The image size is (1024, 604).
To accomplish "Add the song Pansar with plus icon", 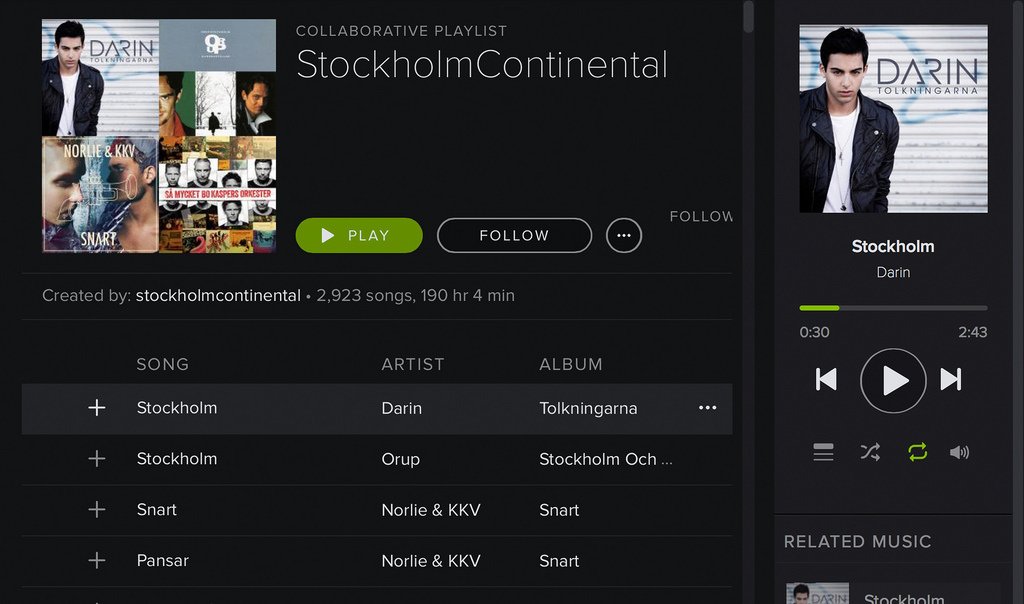I will [x=97, y=561].
